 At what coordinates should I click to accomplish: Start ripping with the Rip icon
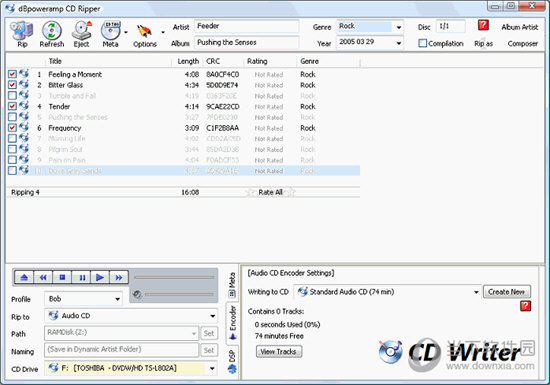click(21, 34)
